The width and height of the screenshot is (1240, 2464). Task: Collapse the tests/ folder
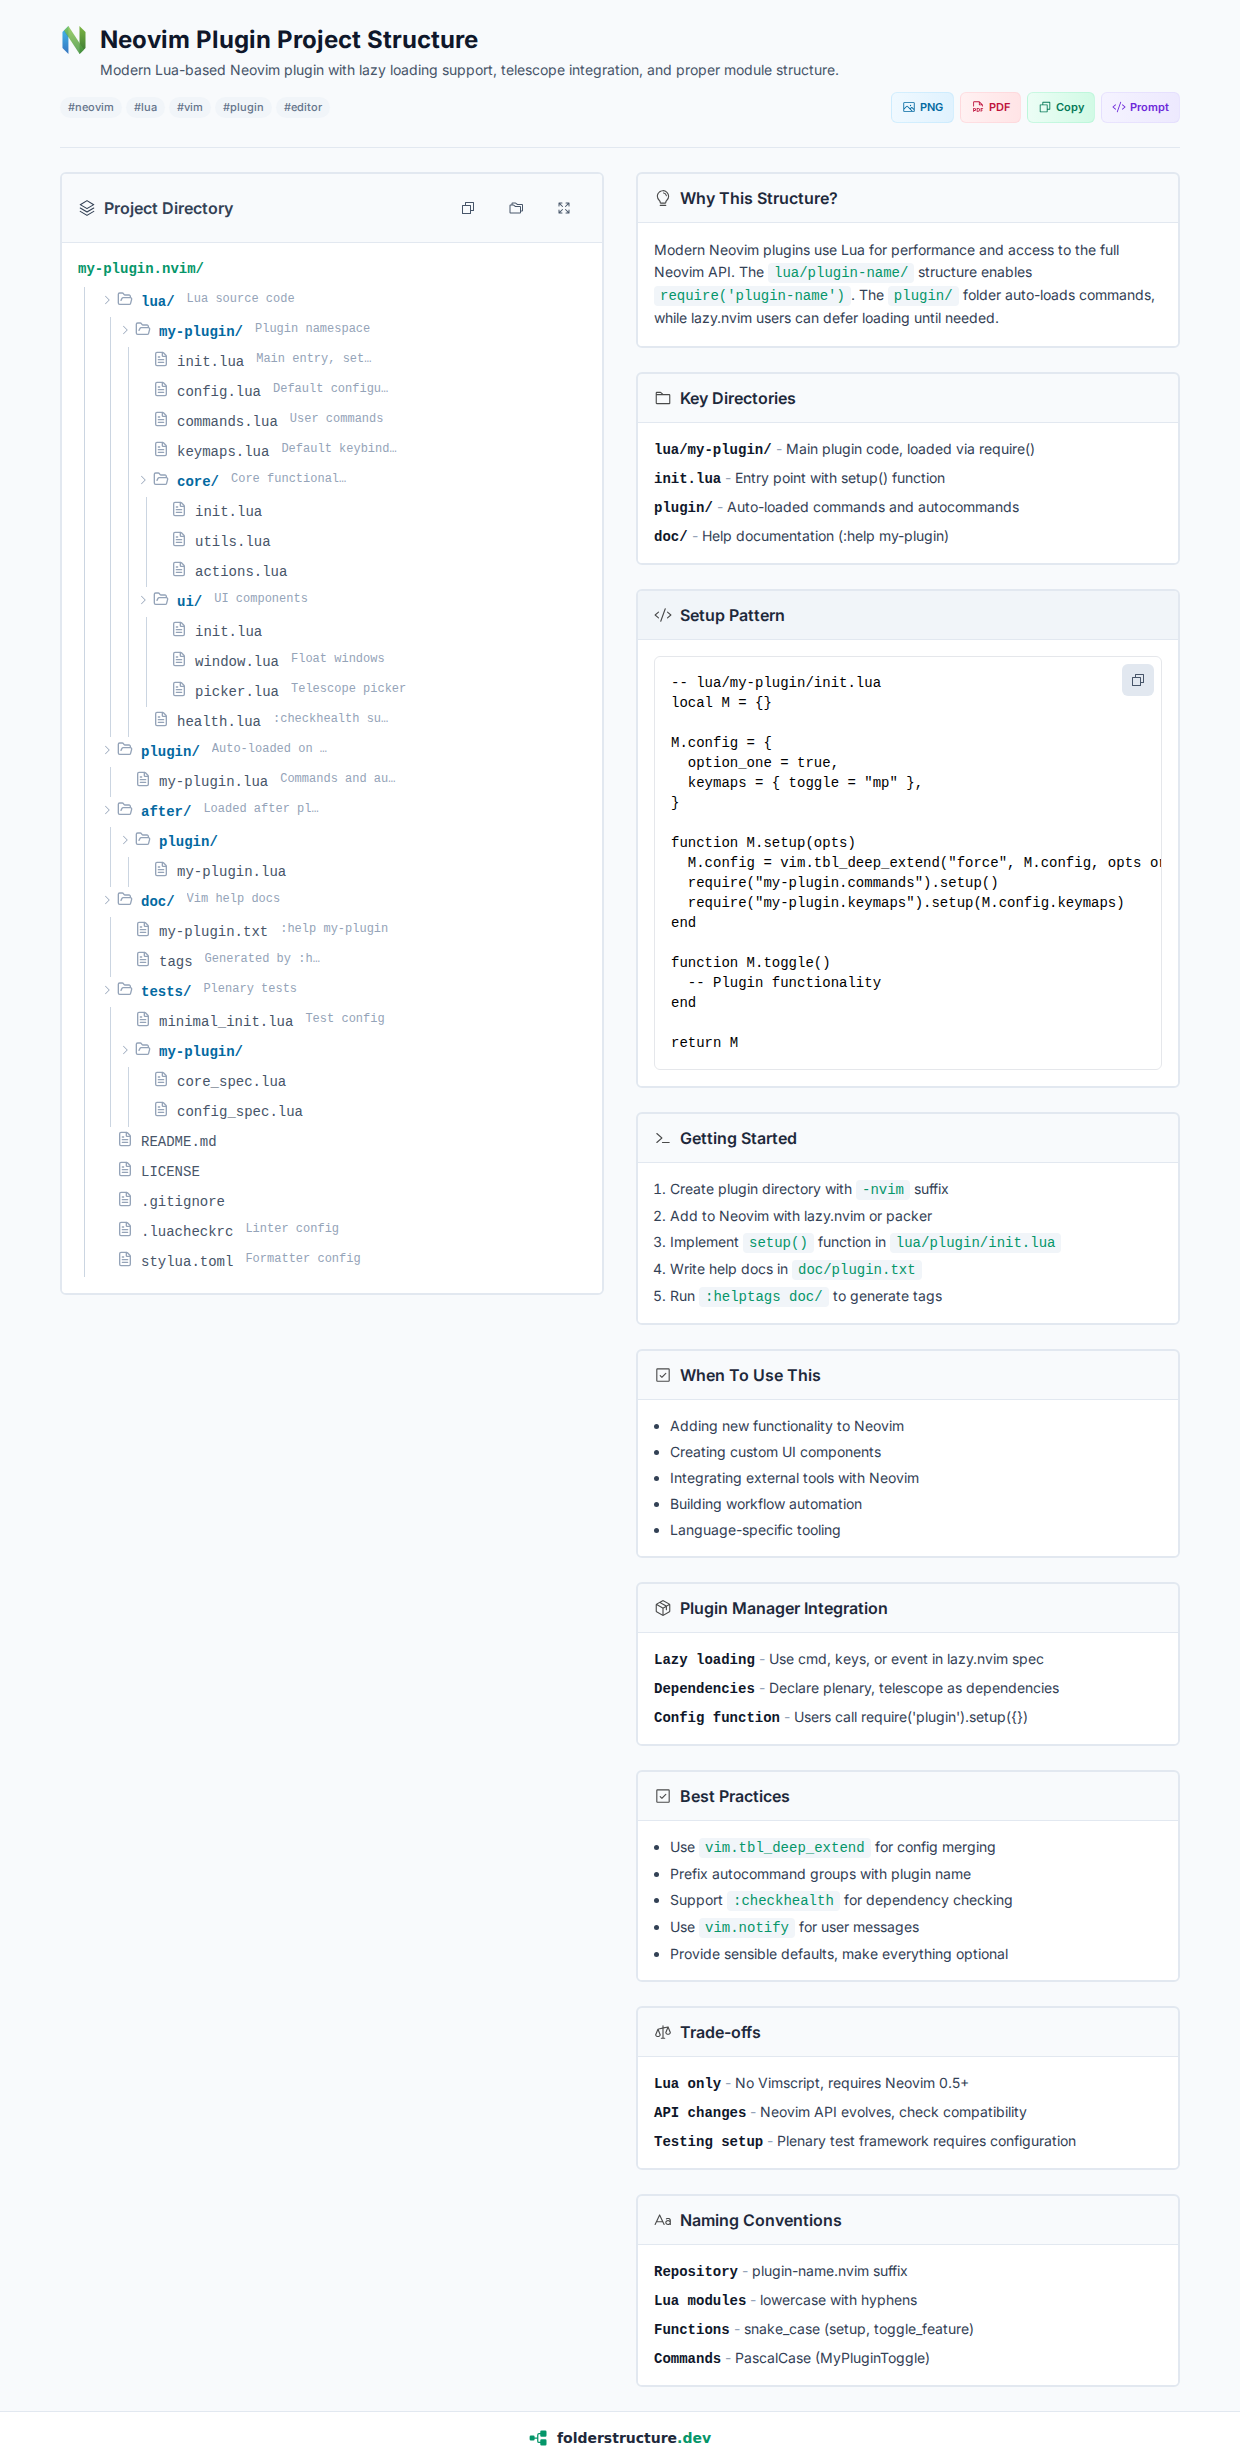(x=107, y=990)
